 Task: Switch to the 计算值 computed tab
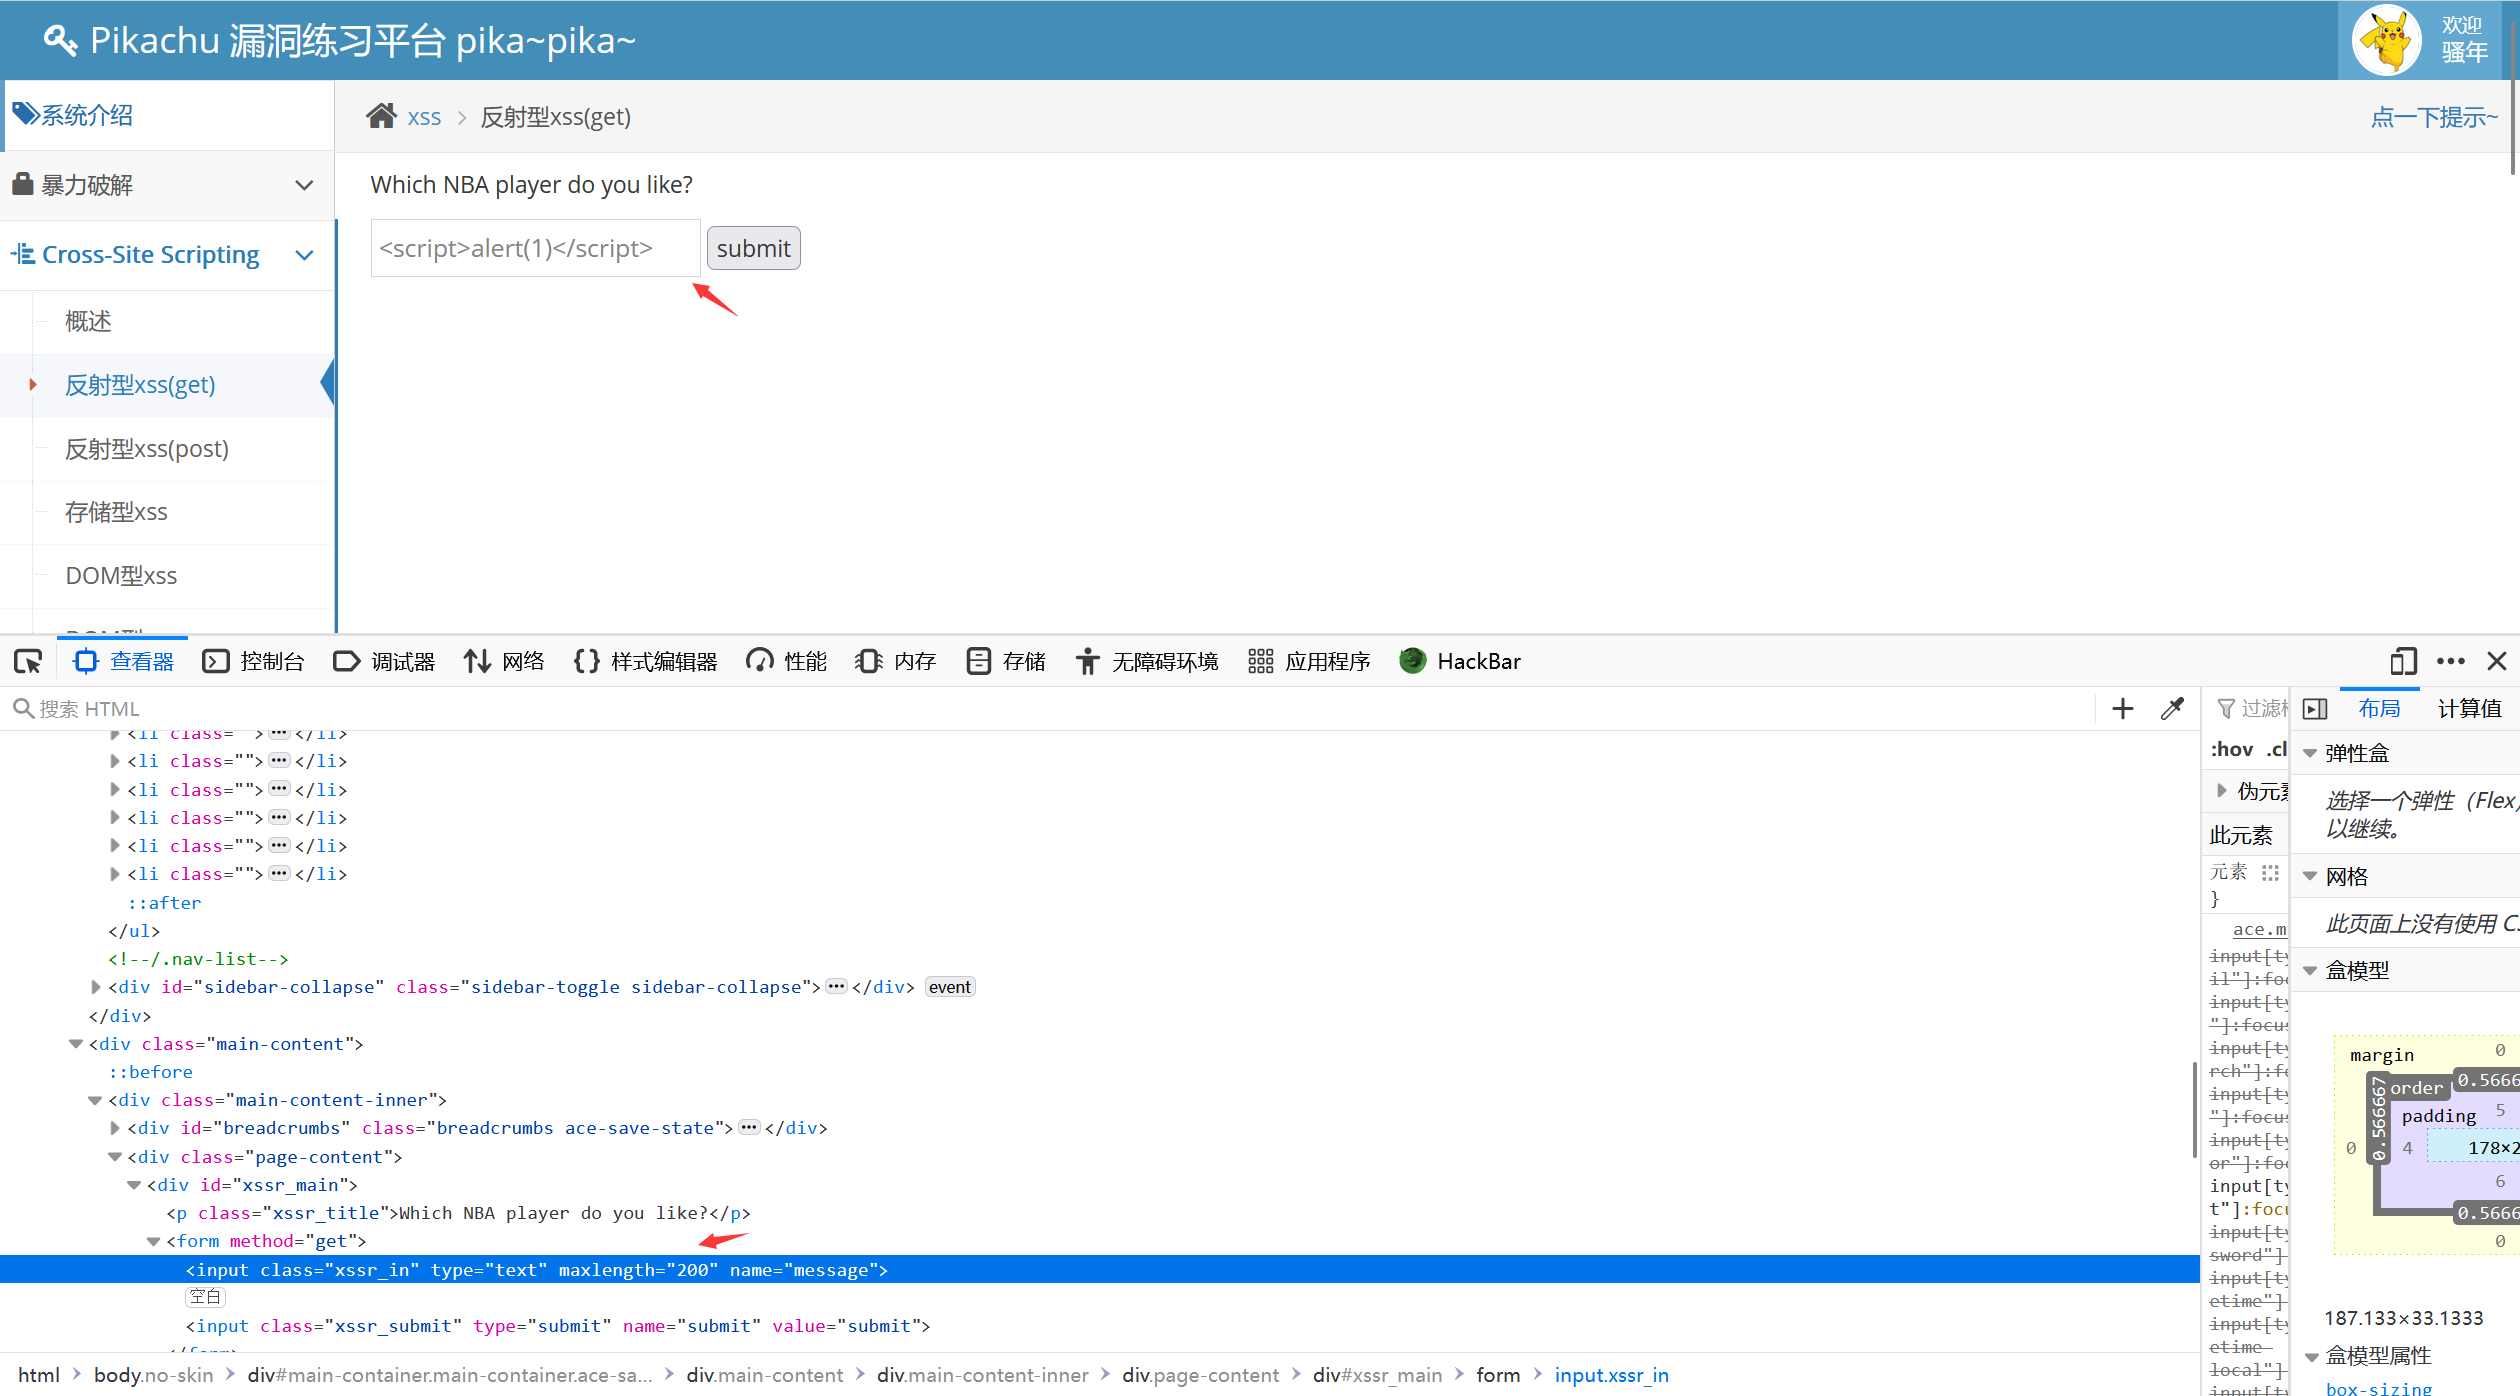[x=2469, y=709]
